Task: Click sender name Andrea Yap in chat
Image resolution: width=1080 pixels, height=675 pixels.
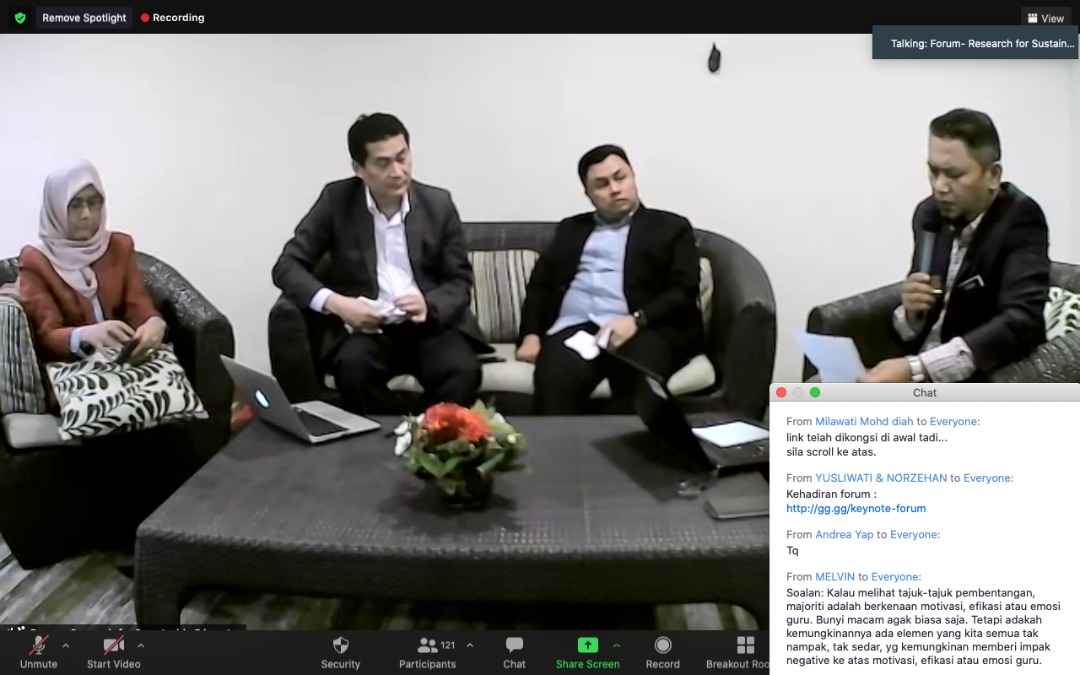Action: [x=844, y=535]
